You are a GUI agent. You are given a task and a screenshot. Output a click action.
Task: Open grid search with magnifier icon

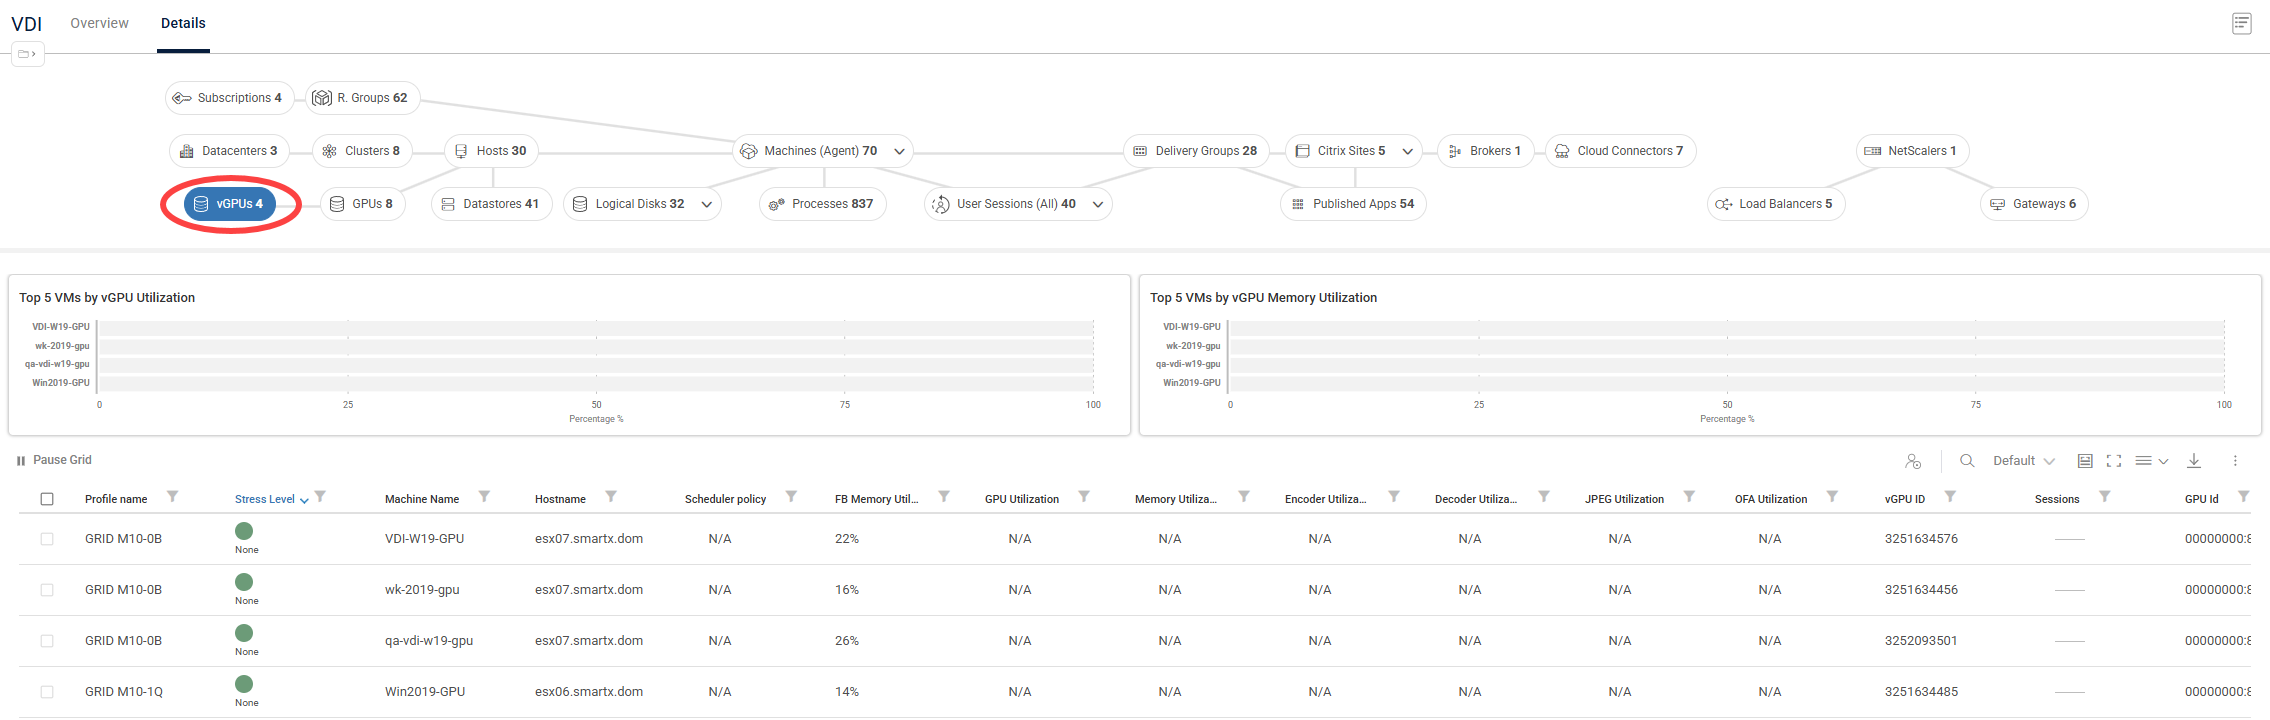[1967, 461]
